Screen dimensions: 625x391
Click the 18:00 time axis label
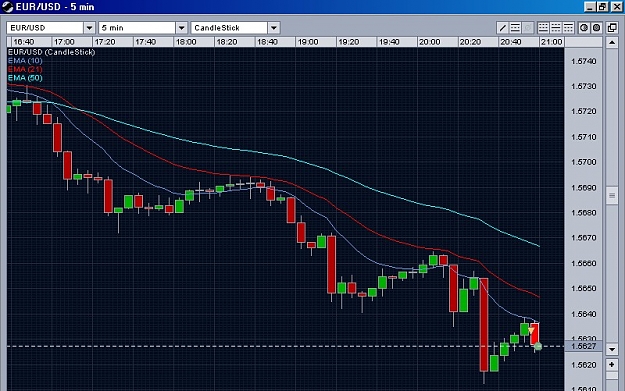[x=186, y=42]
